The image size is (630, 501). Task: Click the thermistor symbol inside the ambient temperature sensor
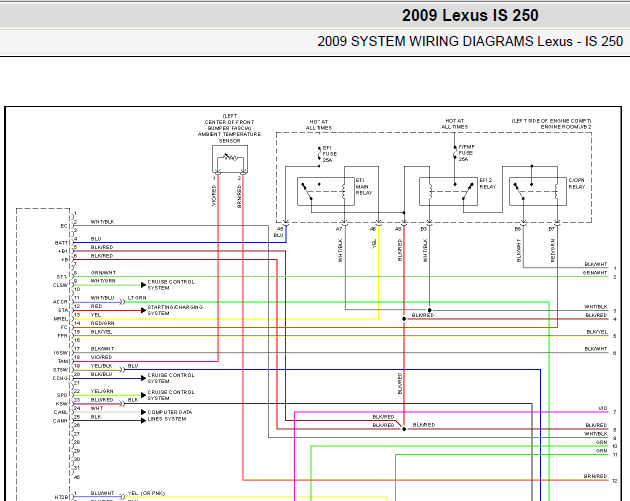tap(230, 157)
